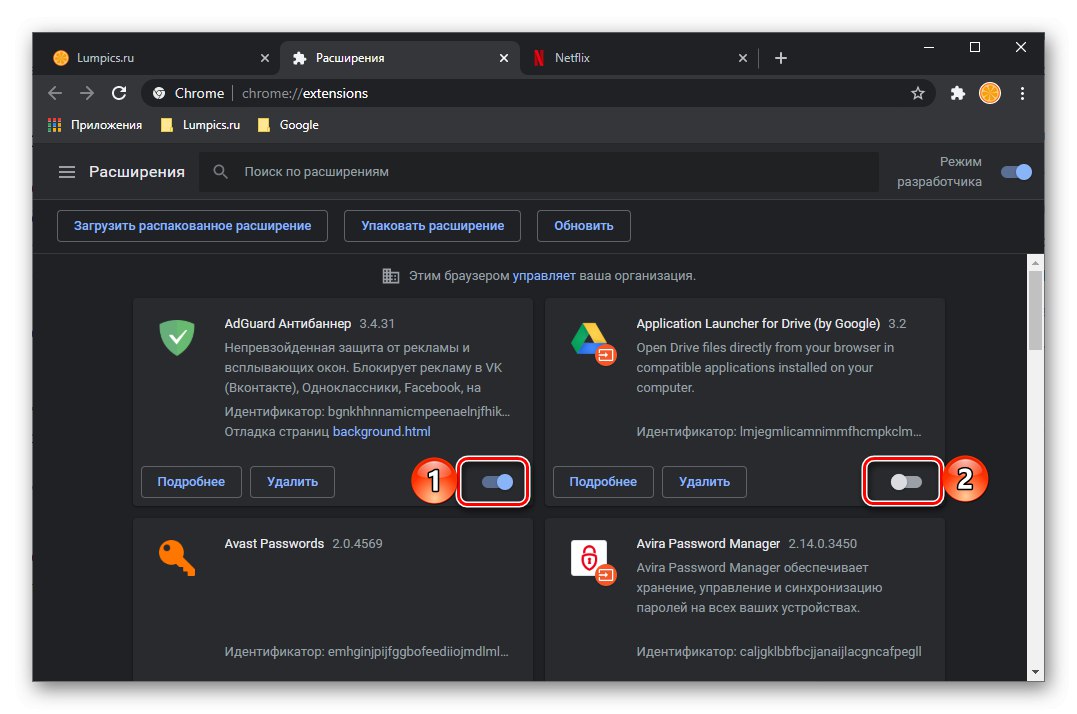Open the background.html debug link
The image size is (1077, 714).
pos(382,432)
